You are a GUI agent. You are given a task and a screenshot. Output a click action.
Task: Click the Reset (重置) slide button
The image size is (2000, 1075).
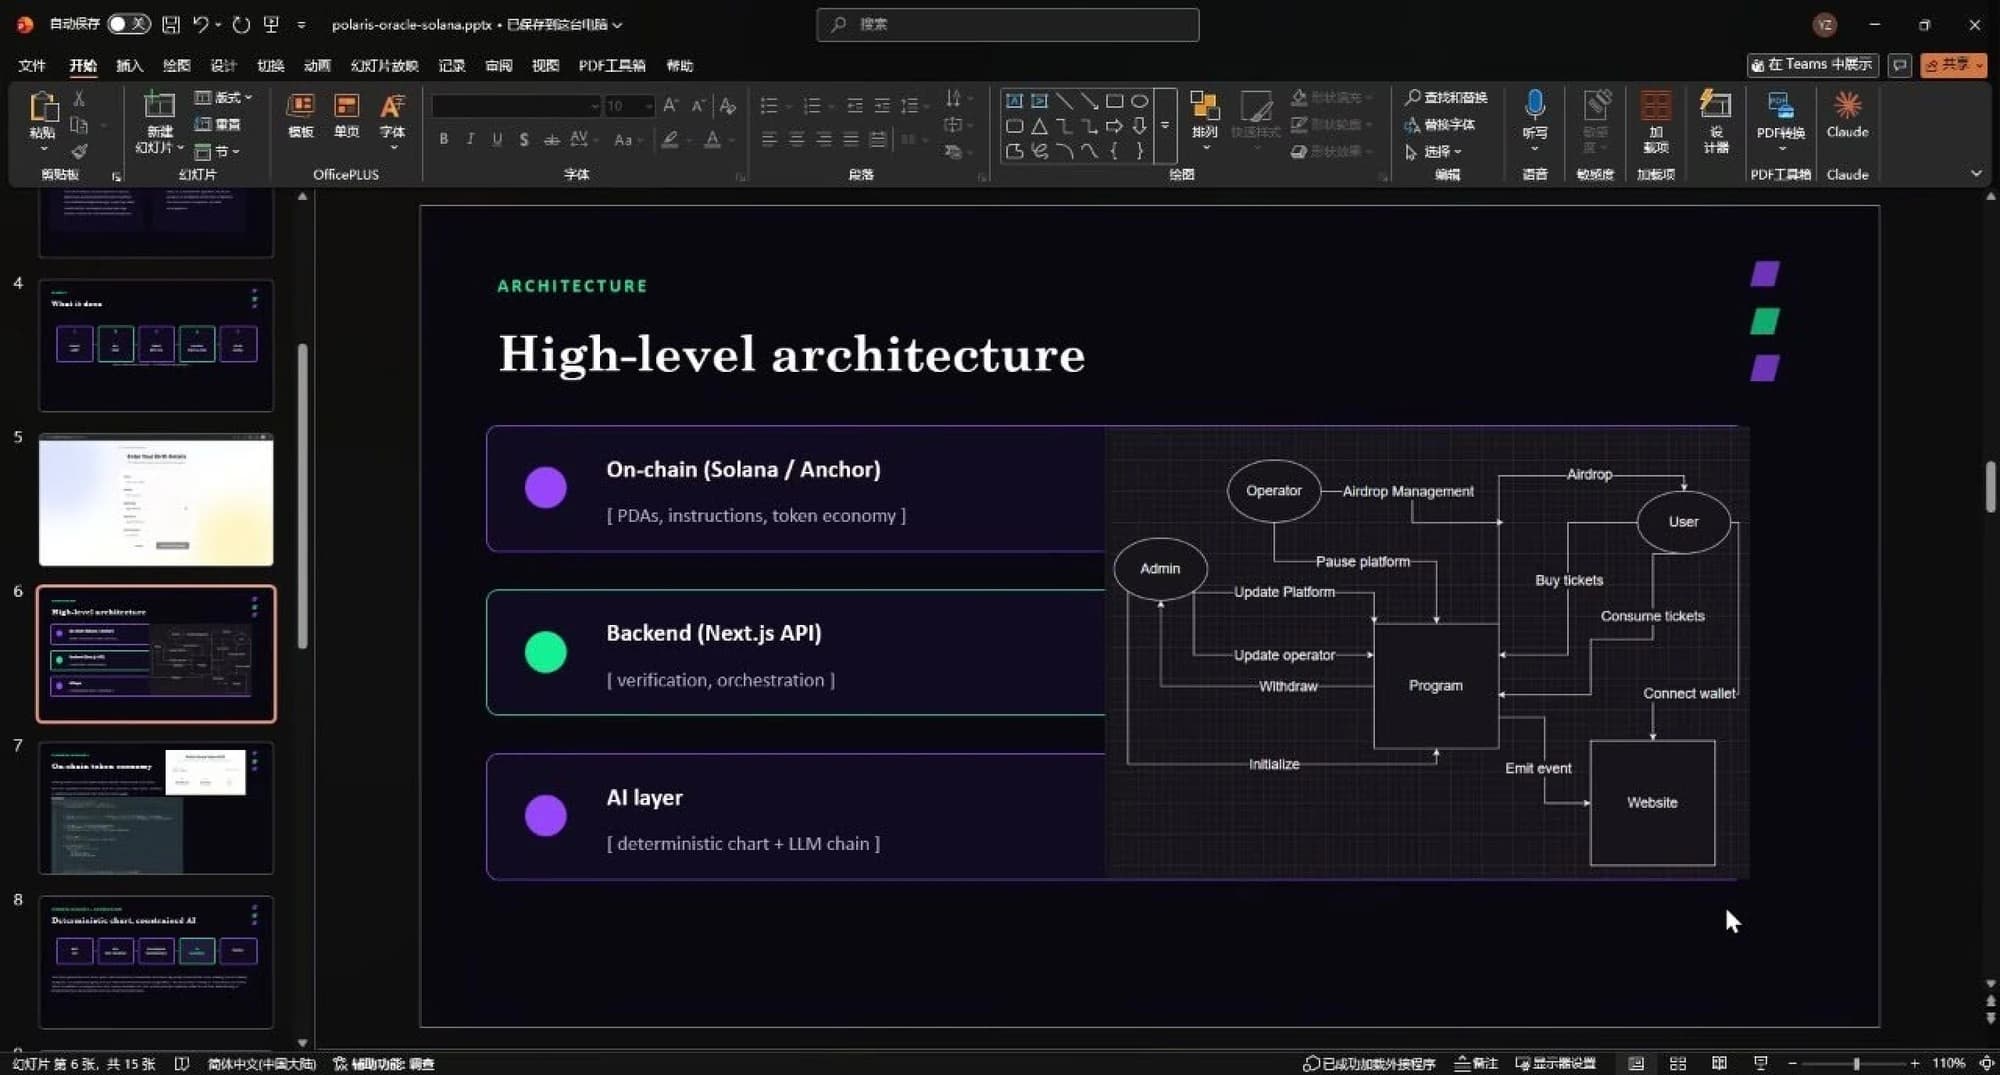click(x=217, y=124)
